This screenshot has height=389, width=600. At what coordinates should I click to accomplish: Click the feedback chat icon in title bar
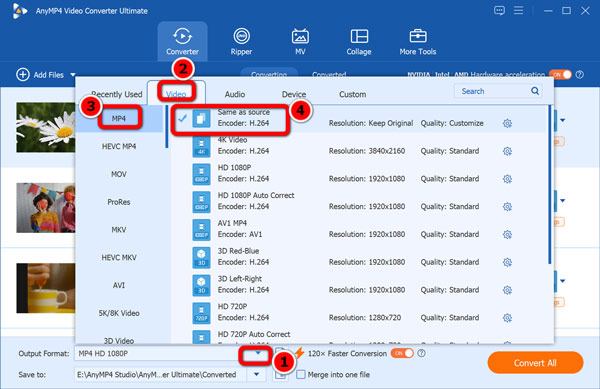pyautogui.click(x=499, y=10)
